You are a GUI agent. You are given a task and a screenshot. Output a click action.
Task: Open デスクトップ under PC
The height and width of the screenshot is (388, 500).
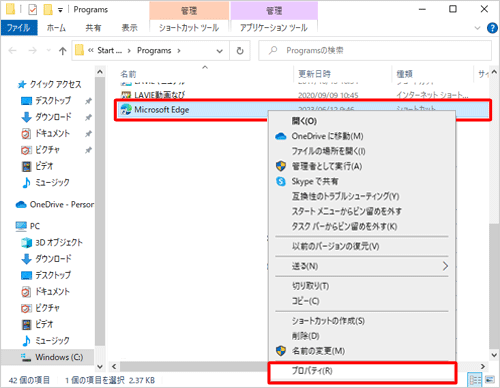click(x=46, y=275)
